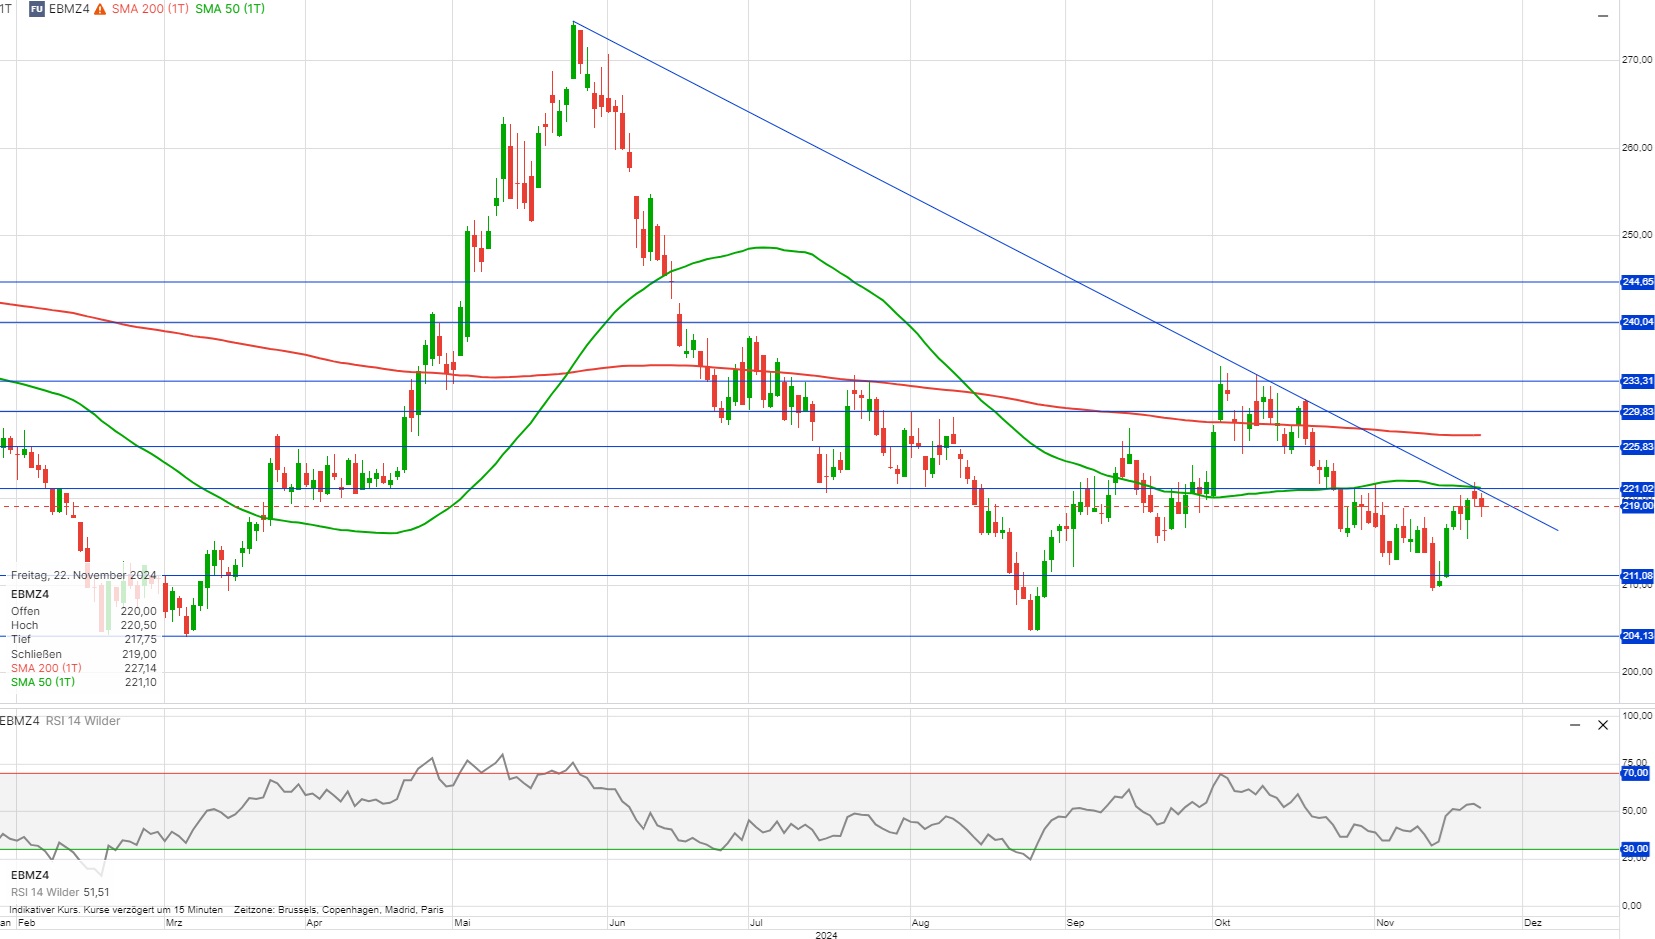
Task: Click the Dez label on time axis
Action: coord(1533,923)
